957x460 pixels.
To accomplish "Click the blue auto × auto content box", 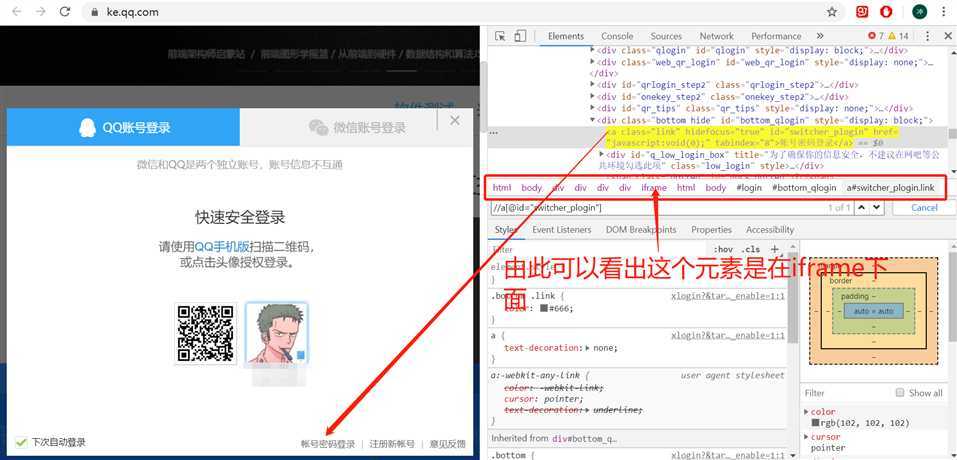I will click(873, 311).
